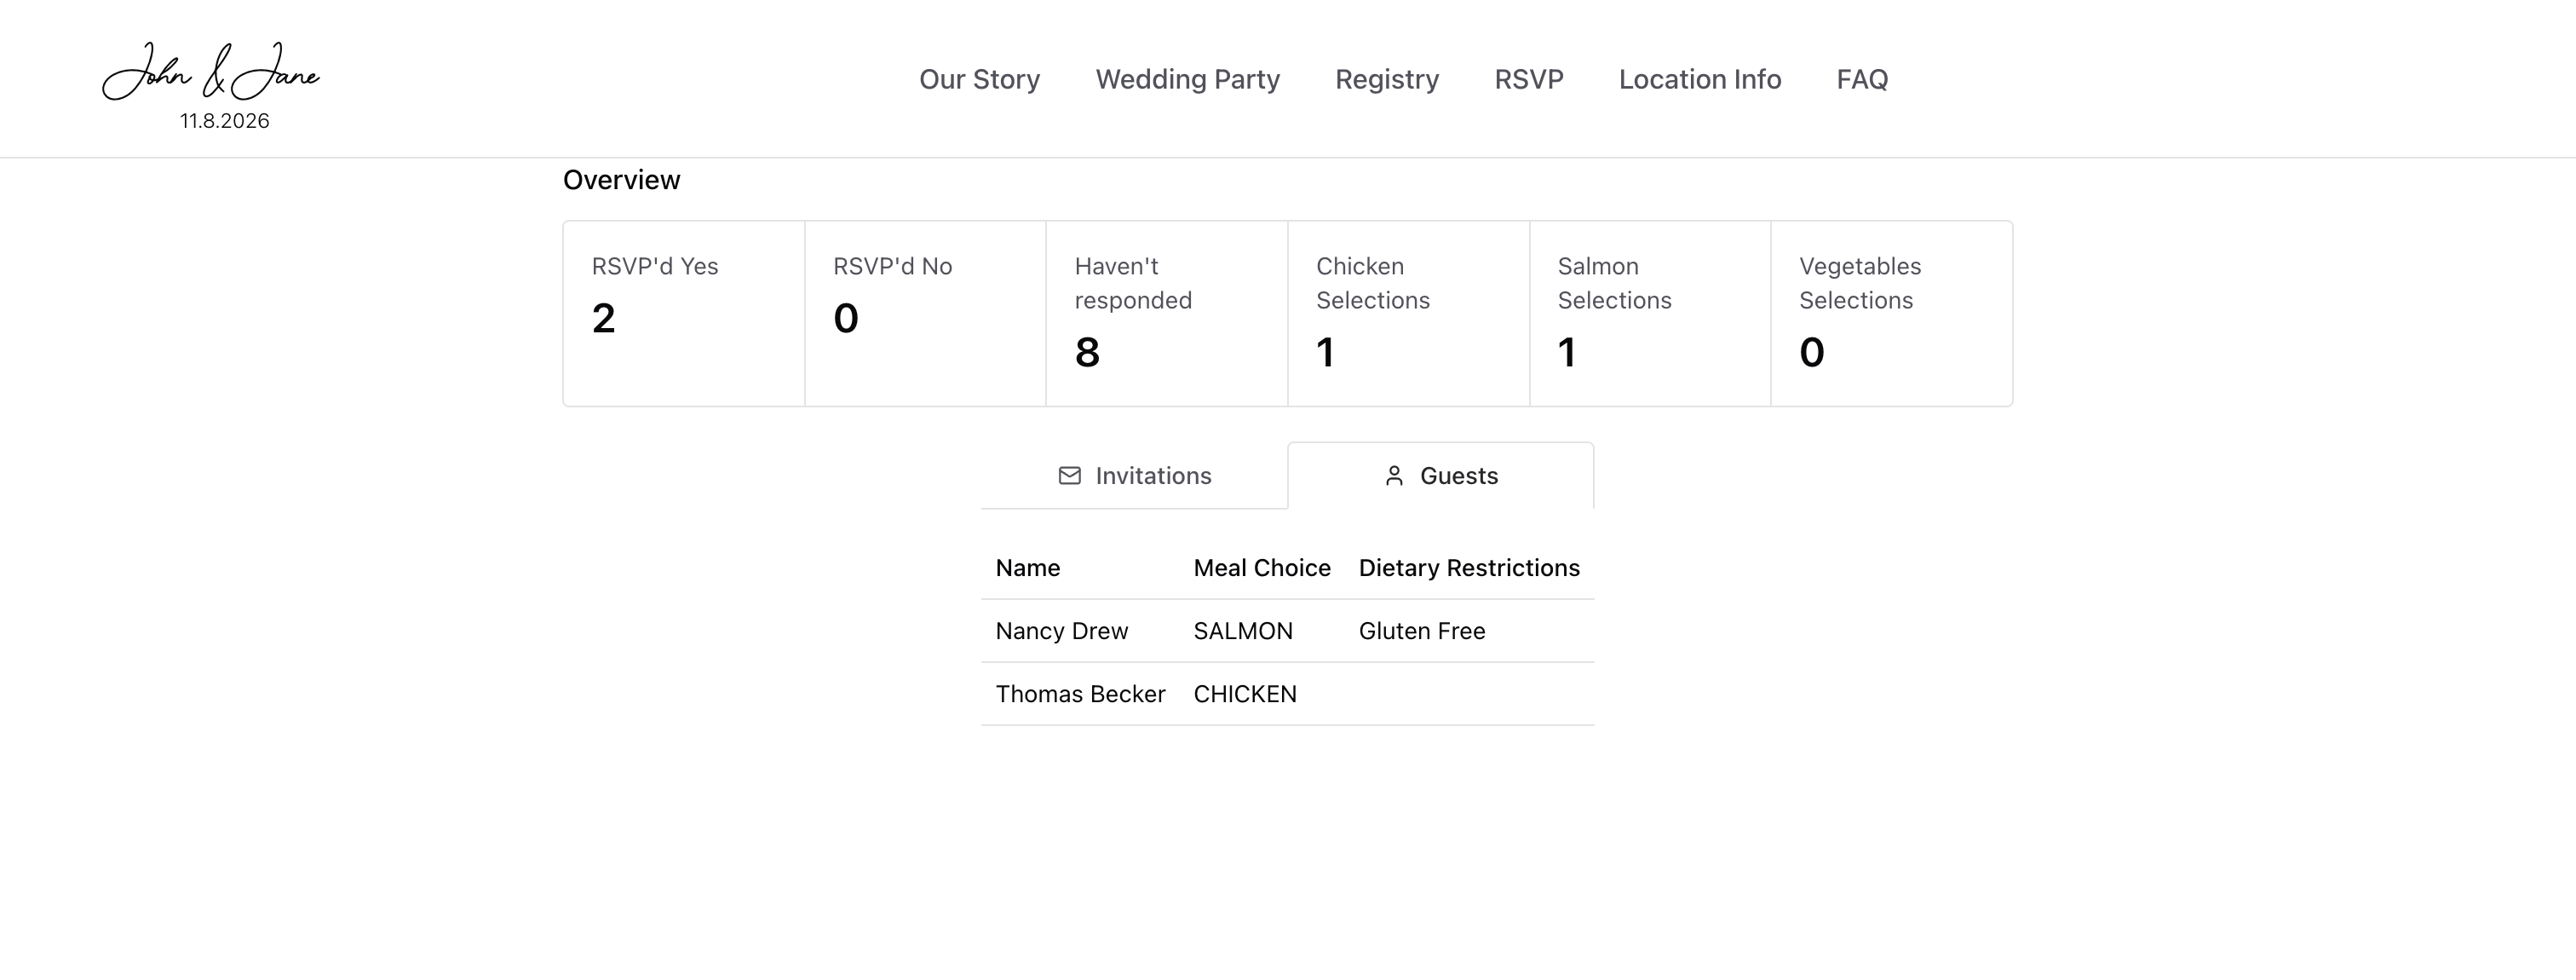Select the Salmon Selections card
2576x980 pixels.
click(x=1649, y=313)
